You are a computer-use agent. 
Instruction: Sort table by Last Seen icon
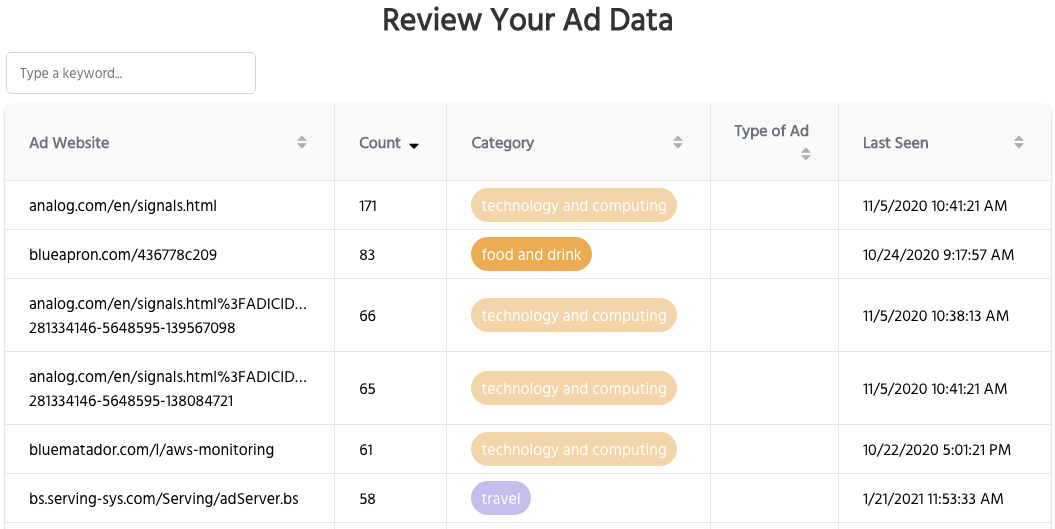coord(1019,143)
